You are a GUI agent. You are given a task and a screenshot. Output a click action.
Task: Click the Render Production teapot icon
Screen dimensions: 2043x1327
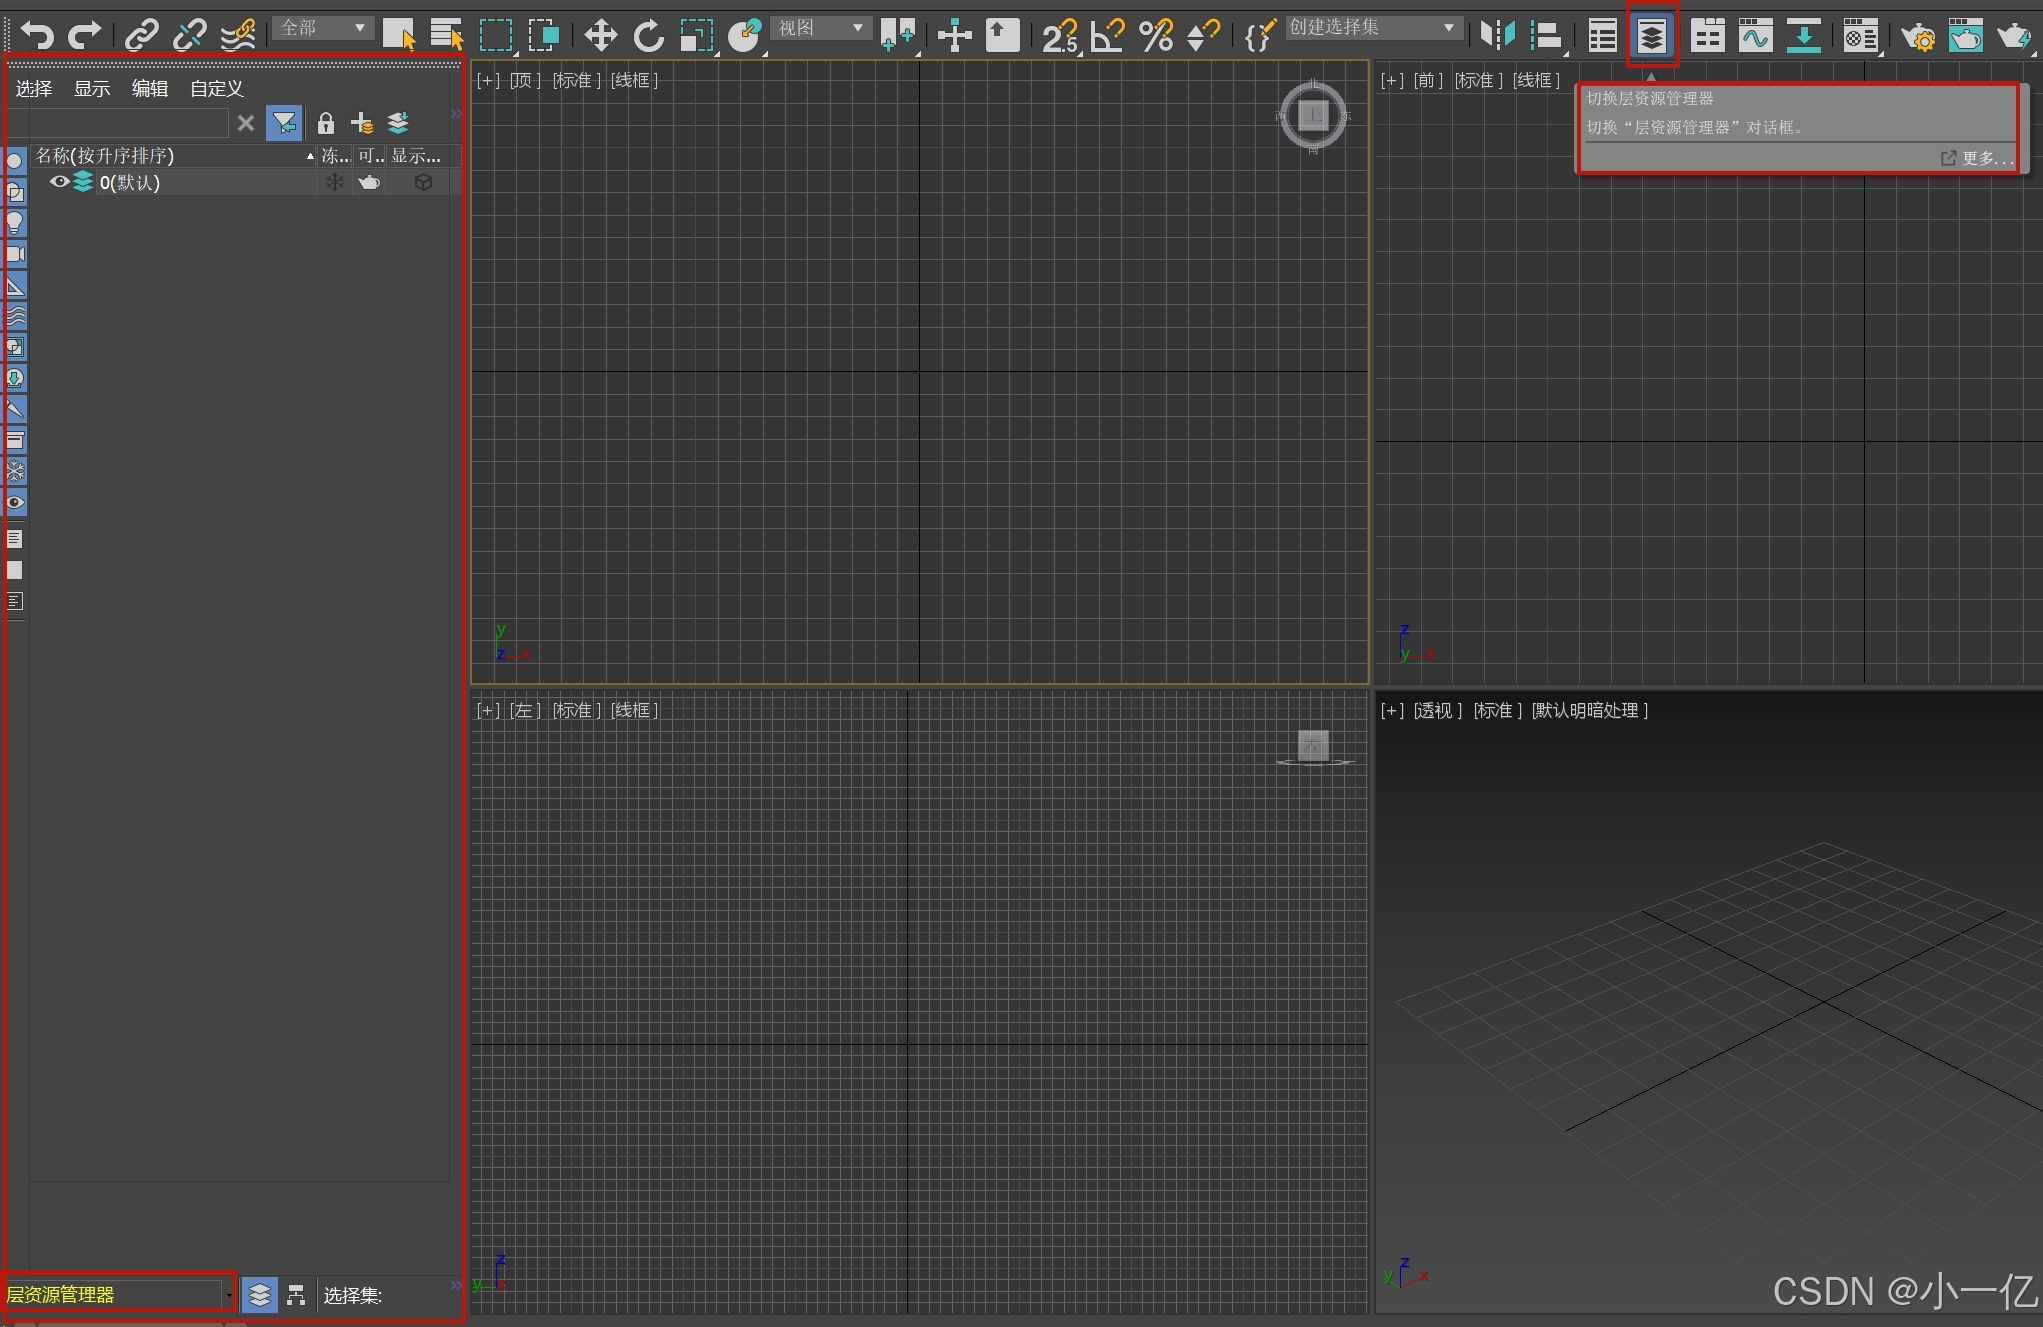click(x=2014, y=36)
